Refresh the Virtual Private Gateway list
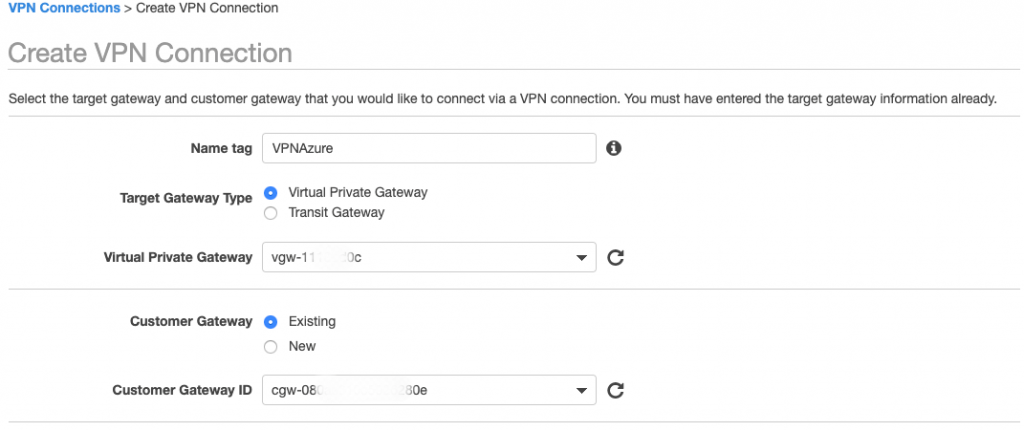This screenshot has width=1024, height=431. [x=616, y=258]
